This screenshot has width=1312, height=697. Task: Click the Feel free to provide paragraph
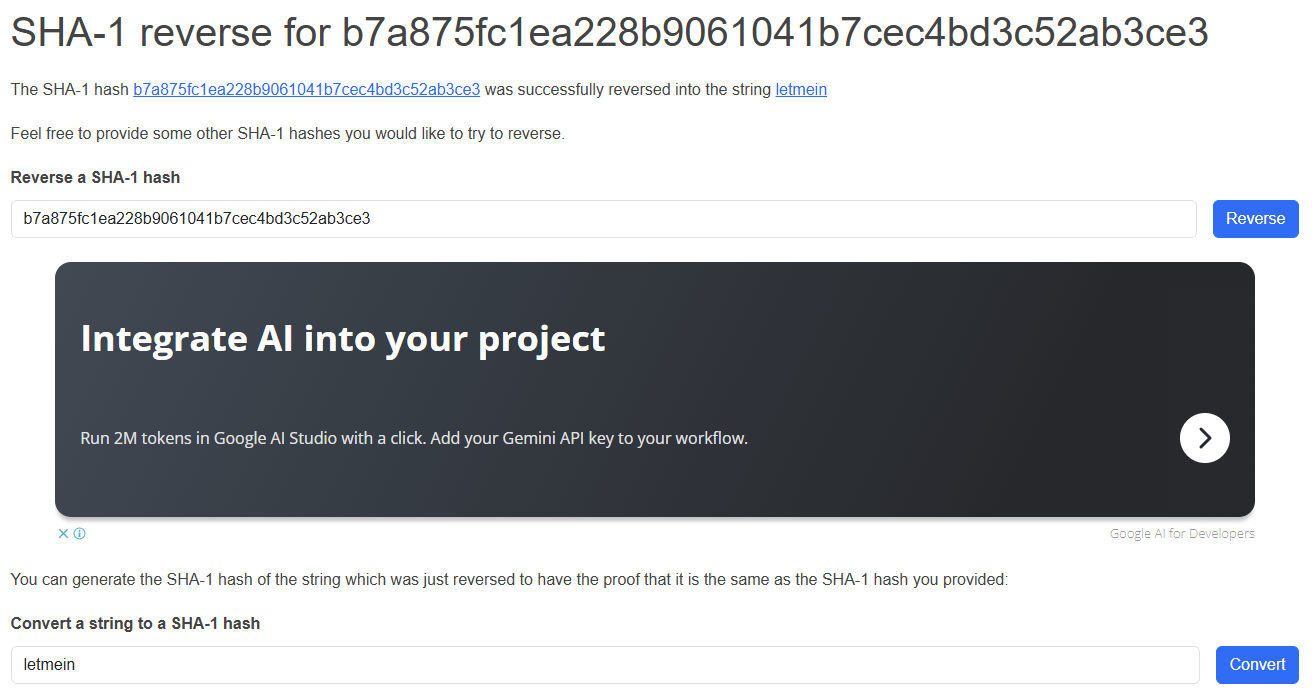click(x=288, y=133)
